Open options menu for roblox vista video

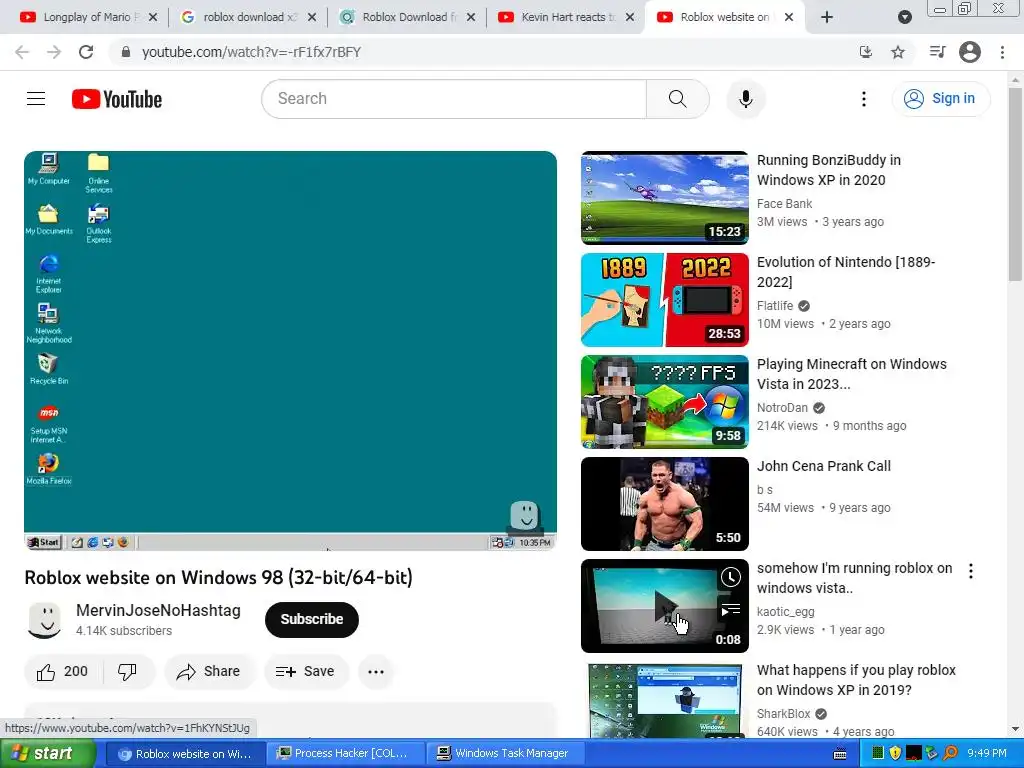[x=971, y=571]
